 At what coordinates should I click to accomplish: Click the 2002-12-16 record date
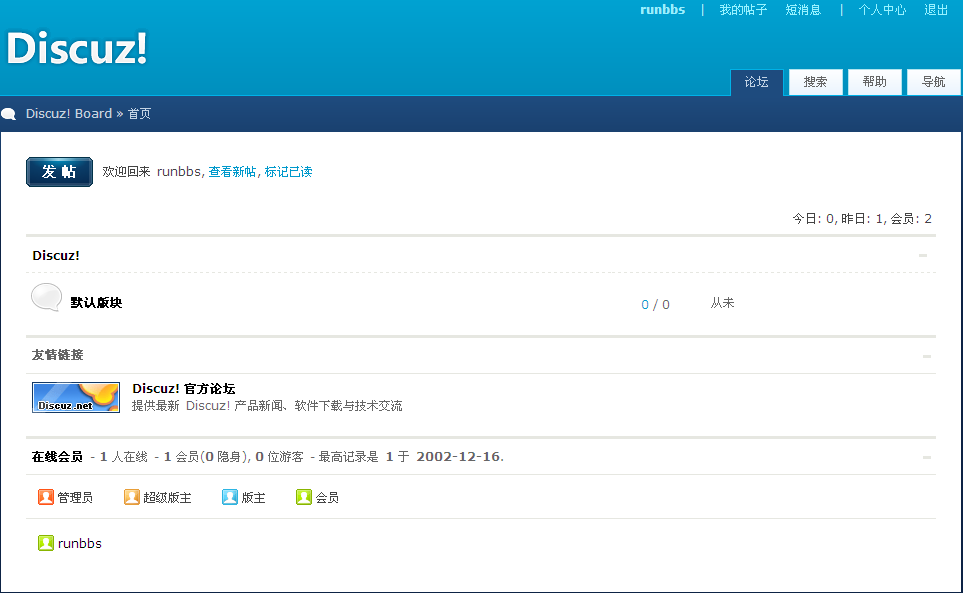(x=458, y=457)
